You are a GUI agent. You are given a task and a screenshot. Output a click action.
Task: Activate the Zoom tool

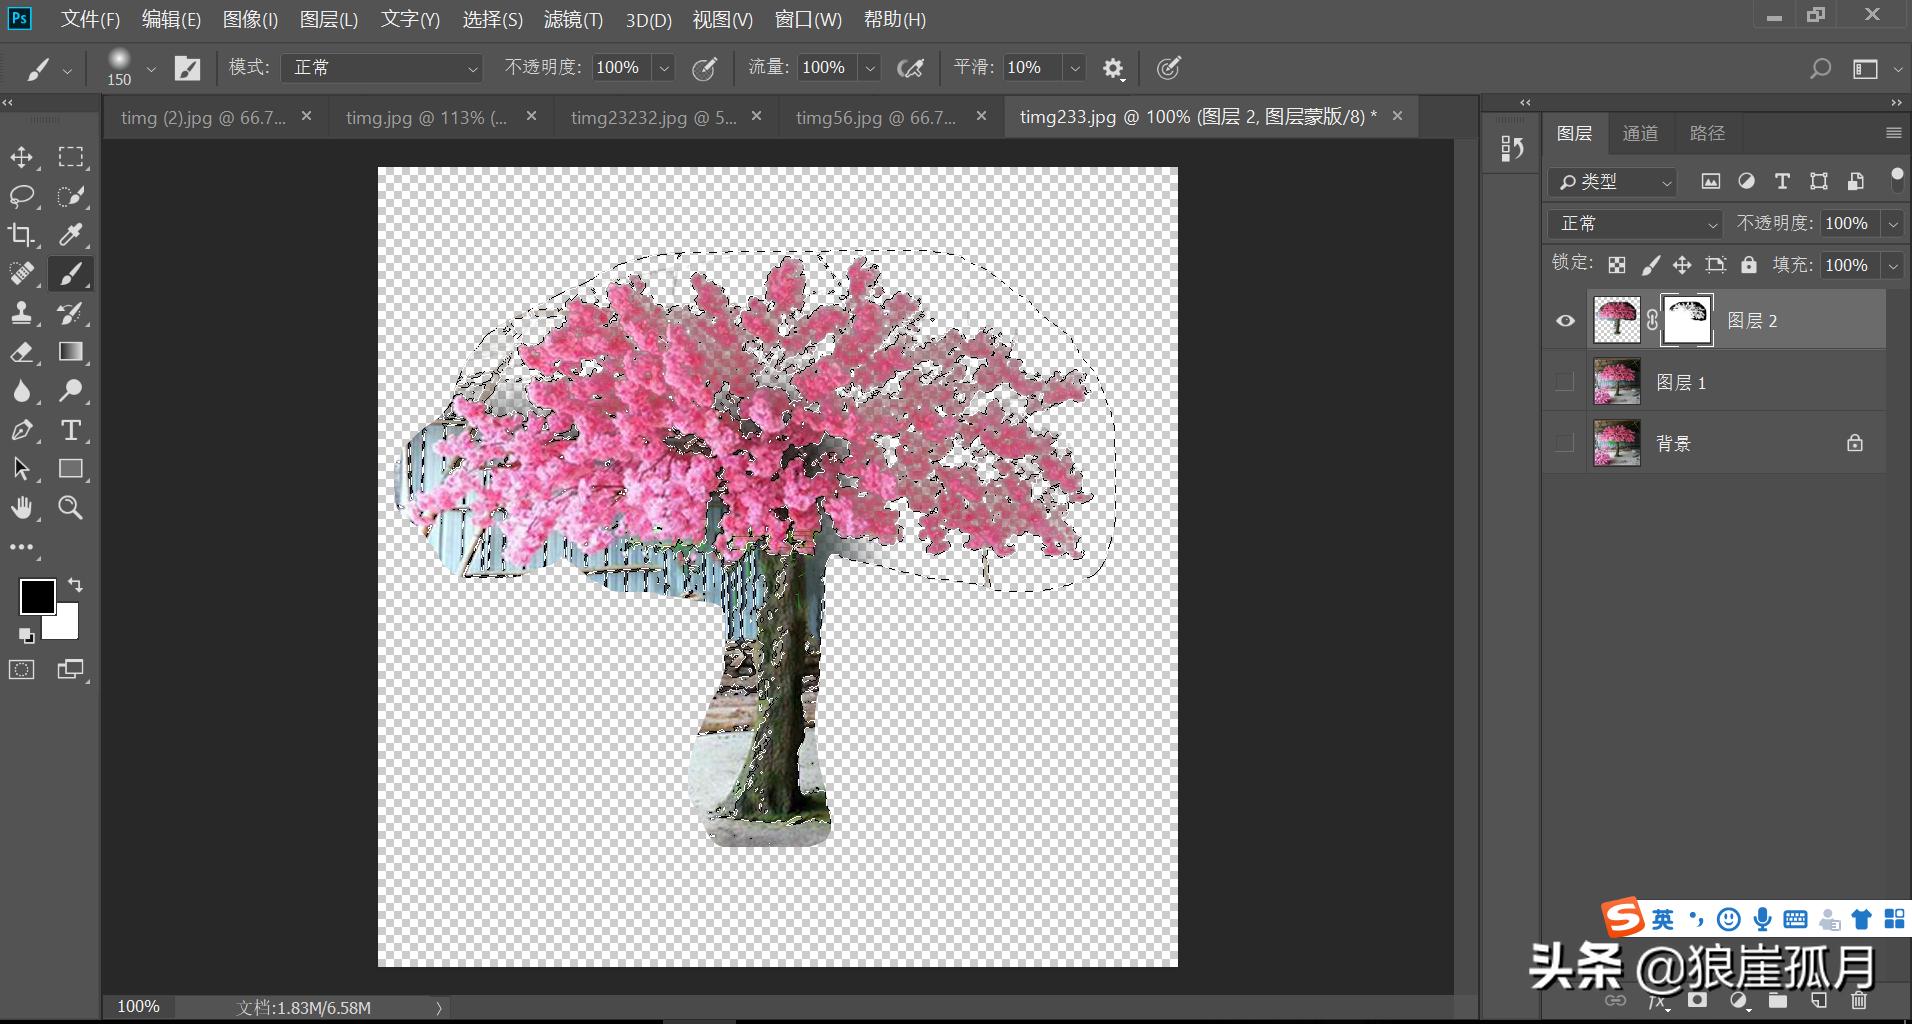click(70, 508)
